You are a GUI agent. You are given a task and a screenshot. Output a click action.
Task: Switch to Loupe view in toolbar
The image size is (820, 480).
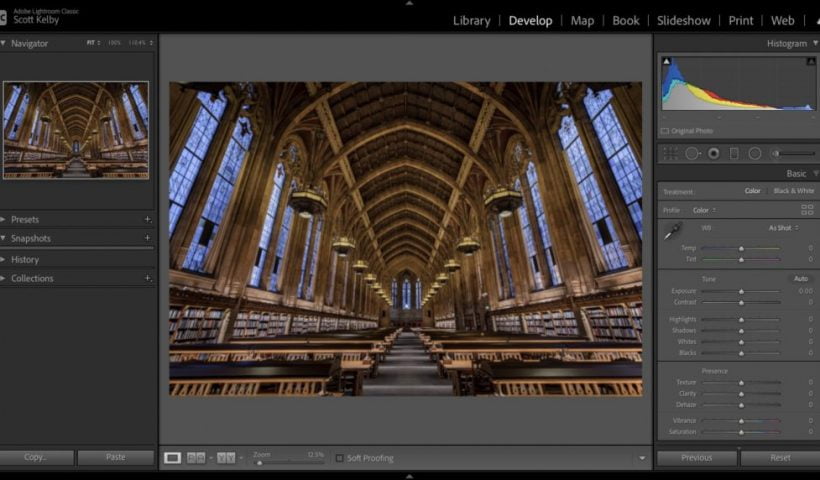tap(173, 458)
